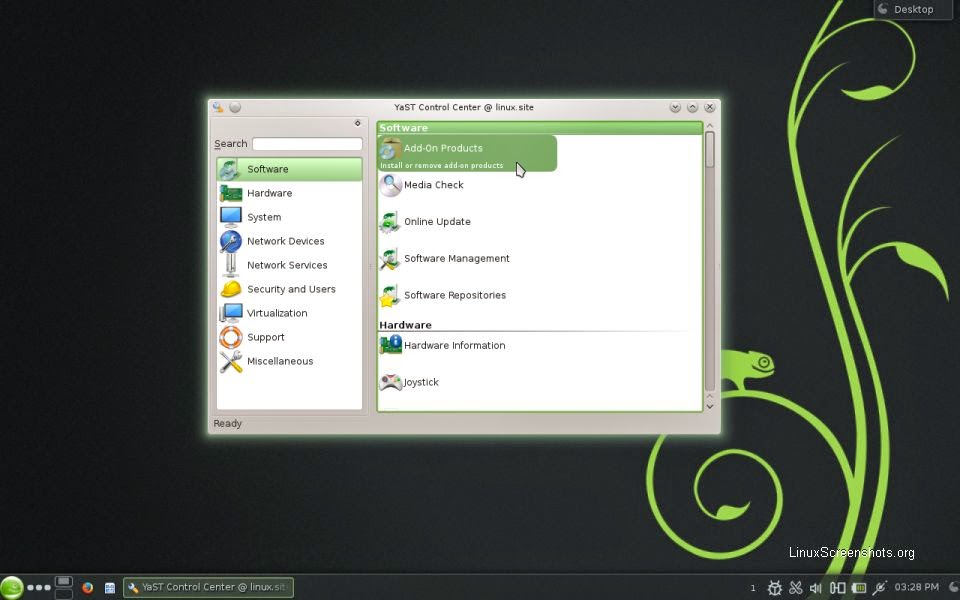960x600 pixels.
Task: Open the battery status tray icon
Action: tap(859, 588)
